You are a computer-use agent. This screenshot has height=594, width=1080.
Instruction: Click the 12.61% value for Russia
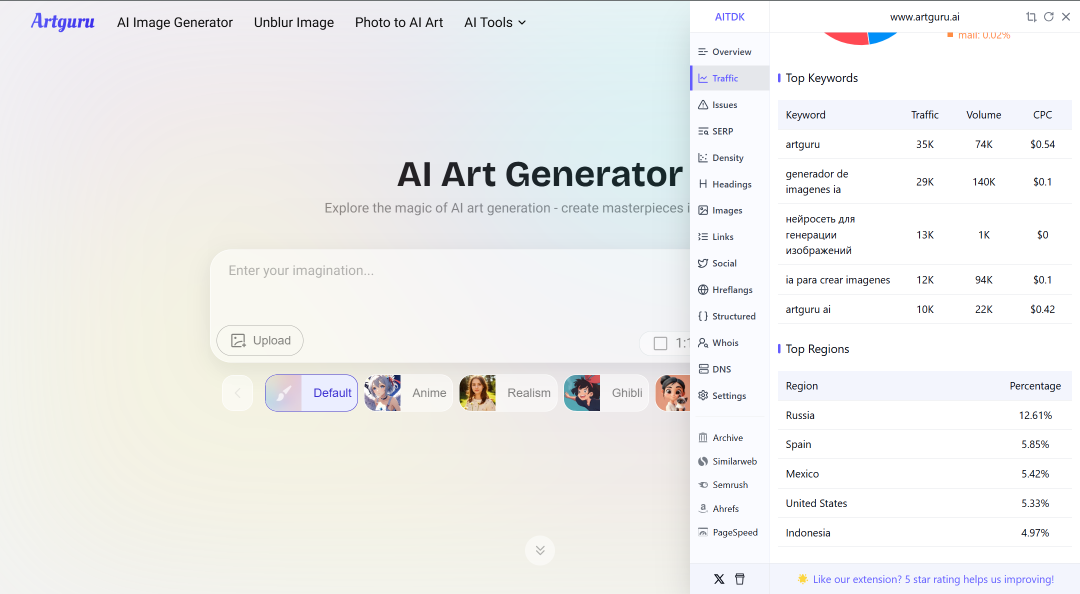click(x=1035, y=416)
